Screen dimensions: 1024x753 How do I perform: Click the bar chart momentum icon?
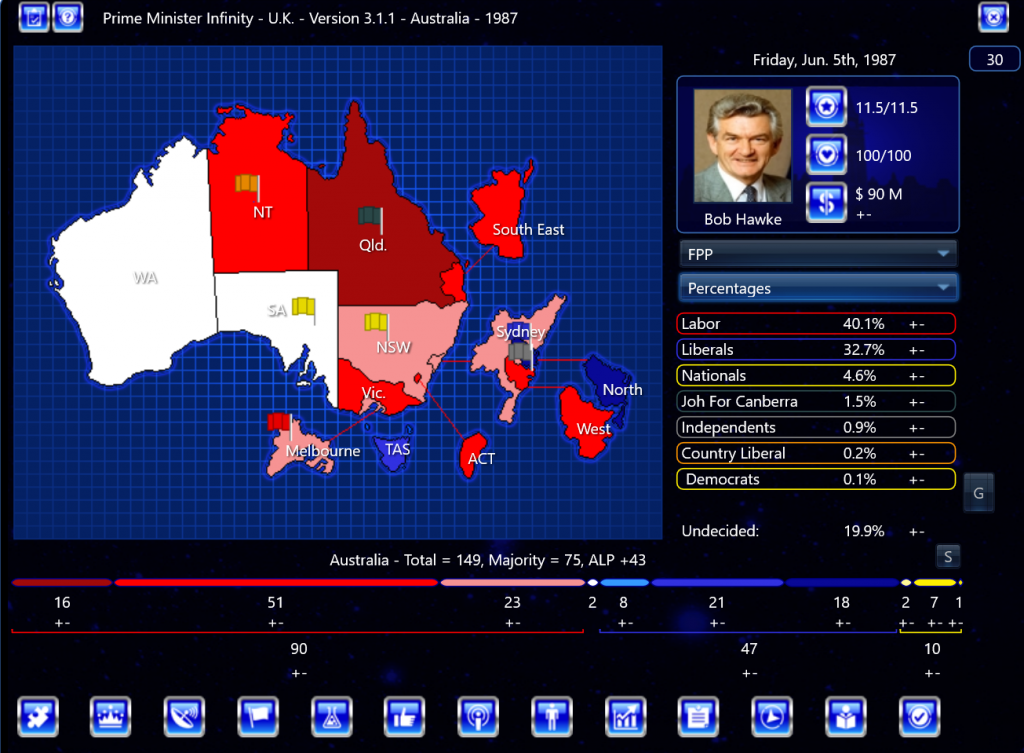625,717
